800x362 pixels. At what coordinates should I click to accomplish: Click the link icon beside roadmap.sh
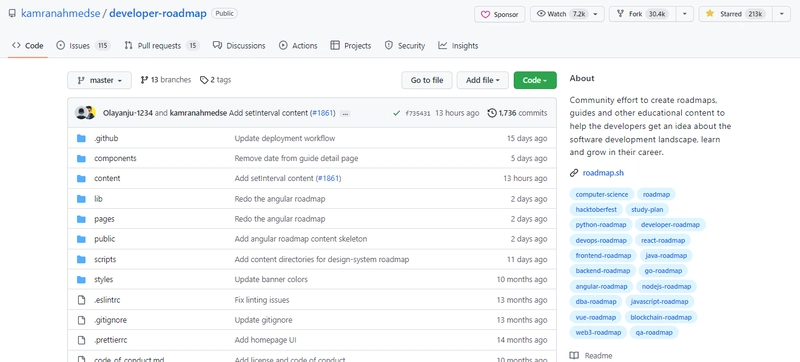(x=574, y=173)
